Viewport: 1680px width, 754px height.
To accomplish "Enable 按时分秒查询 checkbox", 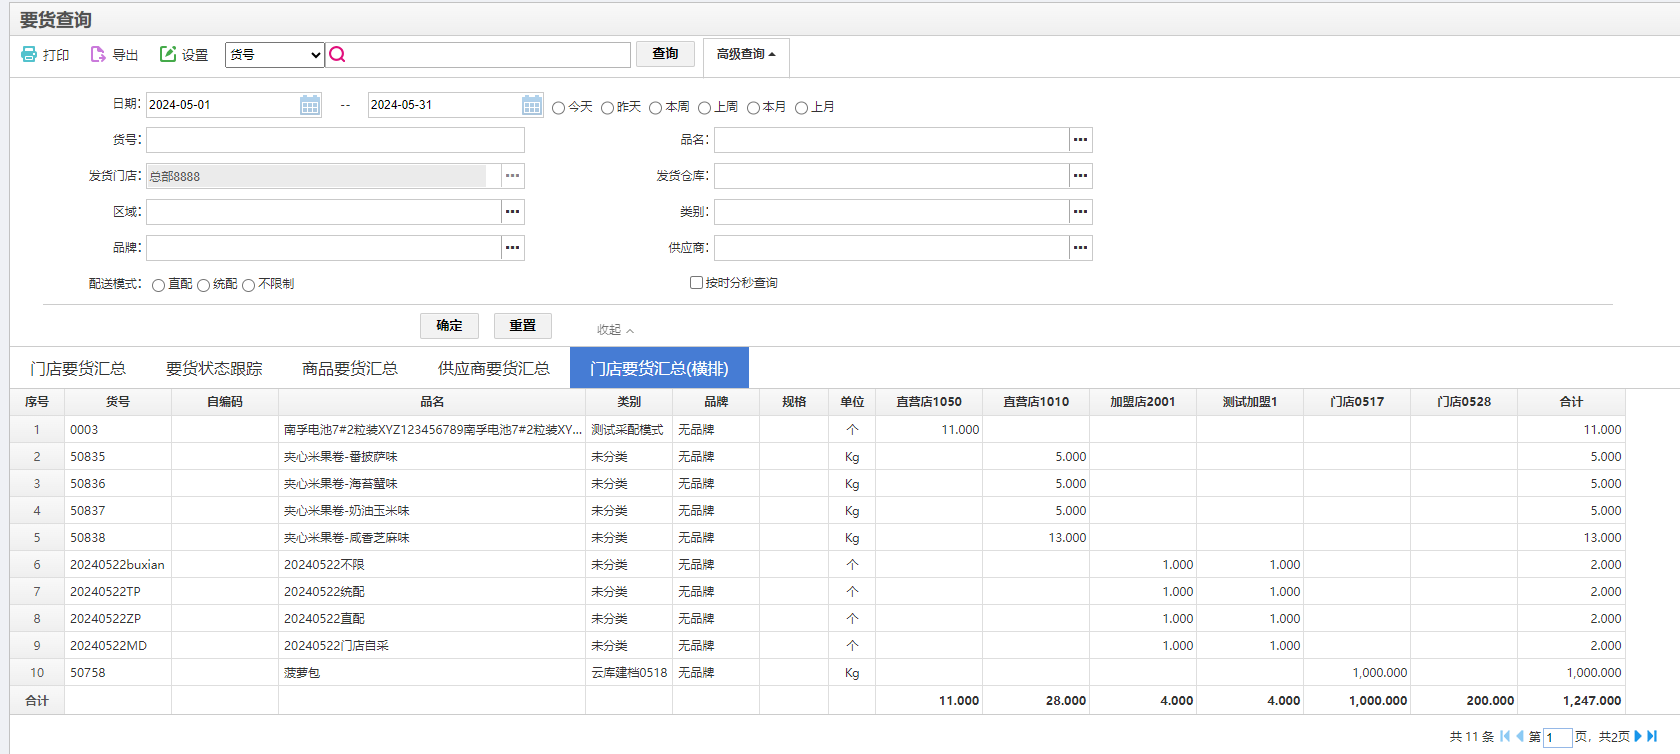I will (x=696, y=283).
